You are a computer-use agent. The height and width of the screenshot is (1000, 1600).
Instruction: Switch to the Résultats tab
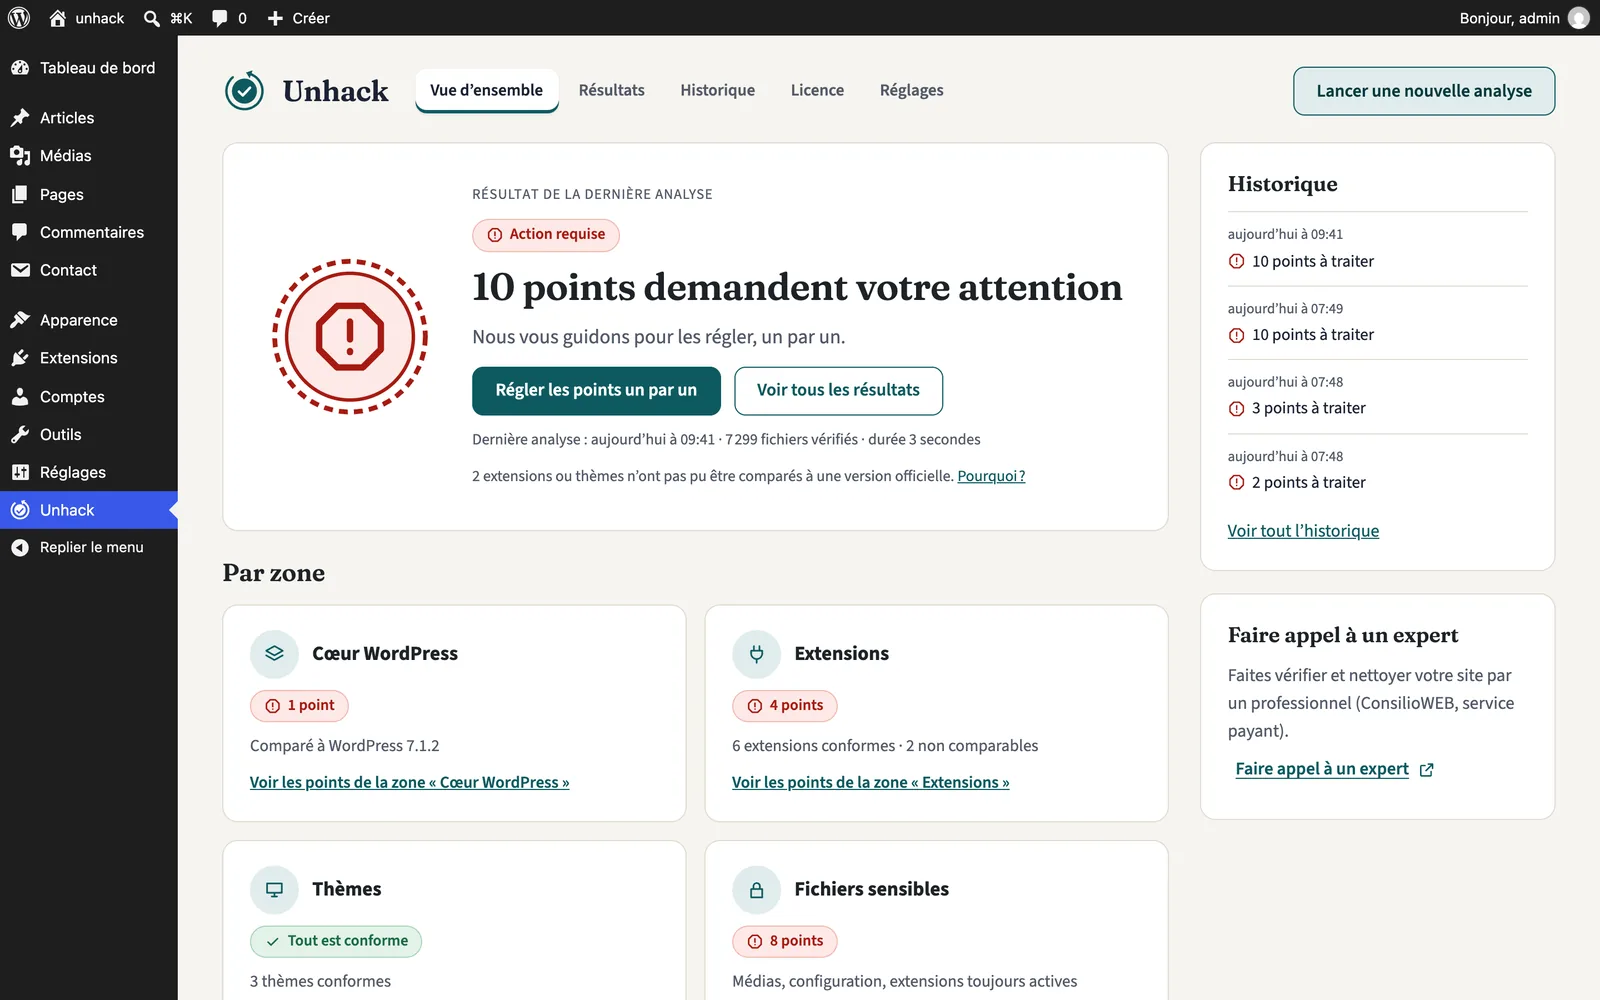coord(612,90)
